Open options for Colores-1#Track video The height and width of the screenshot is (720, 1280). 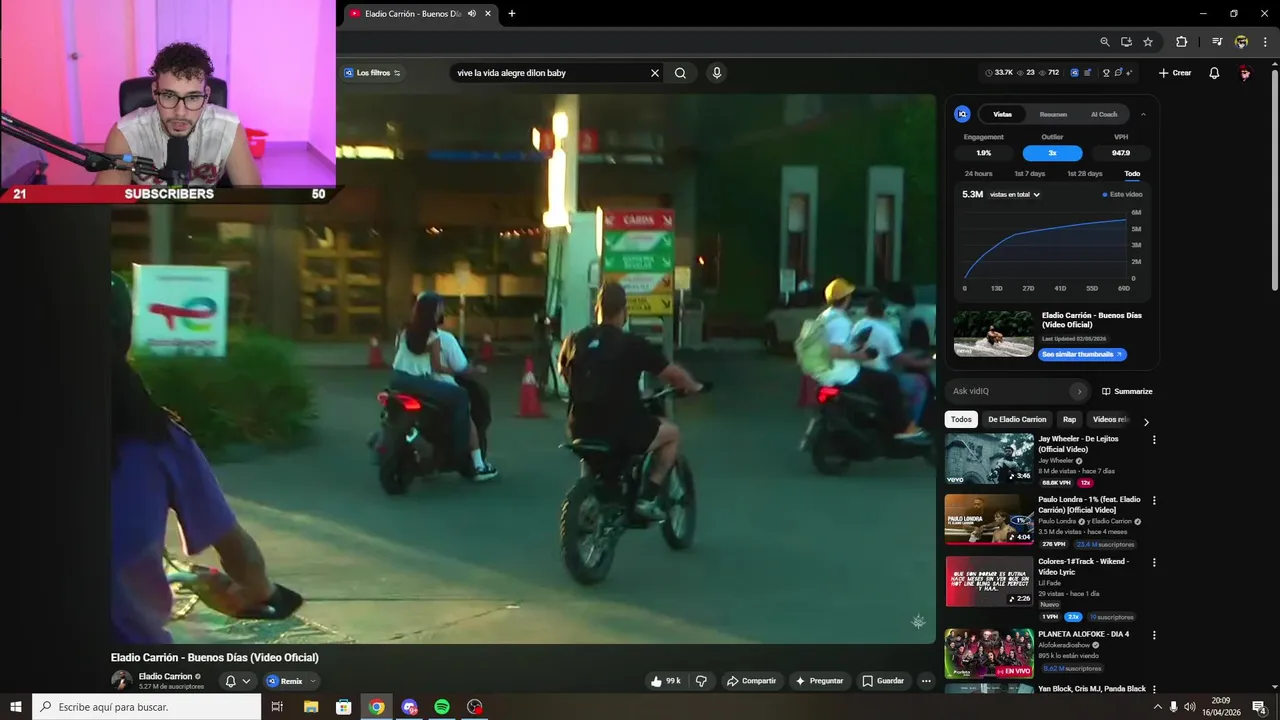(x=1154, y=563)
